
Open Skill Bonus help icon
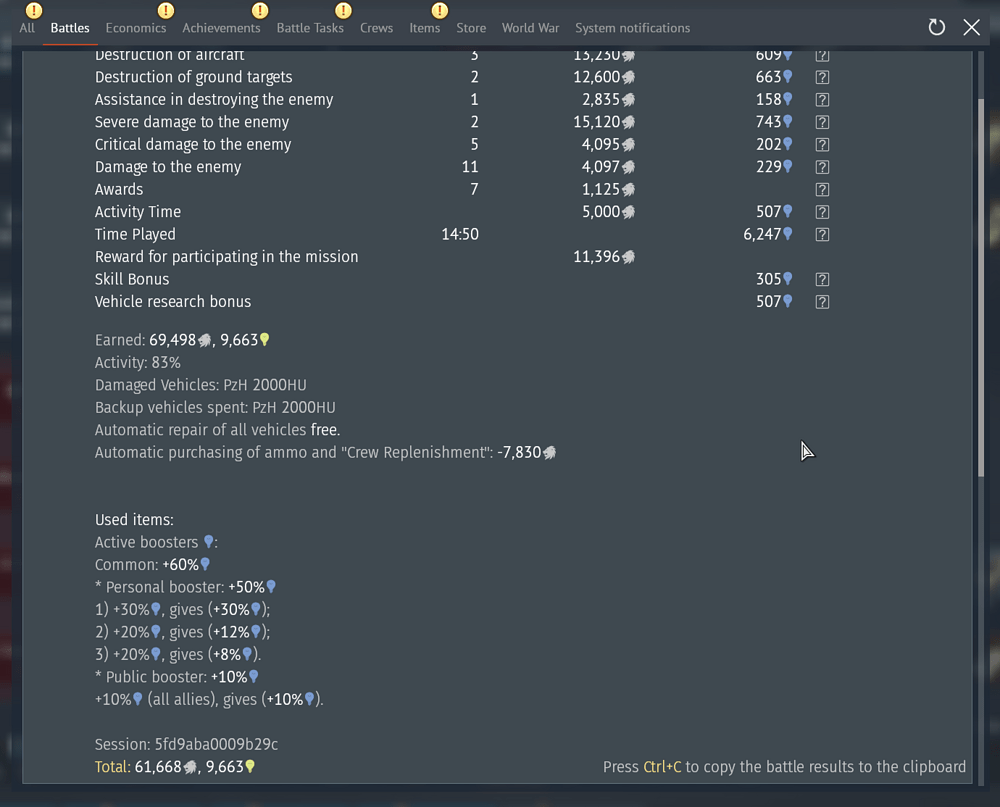click(x=822, y=280)
